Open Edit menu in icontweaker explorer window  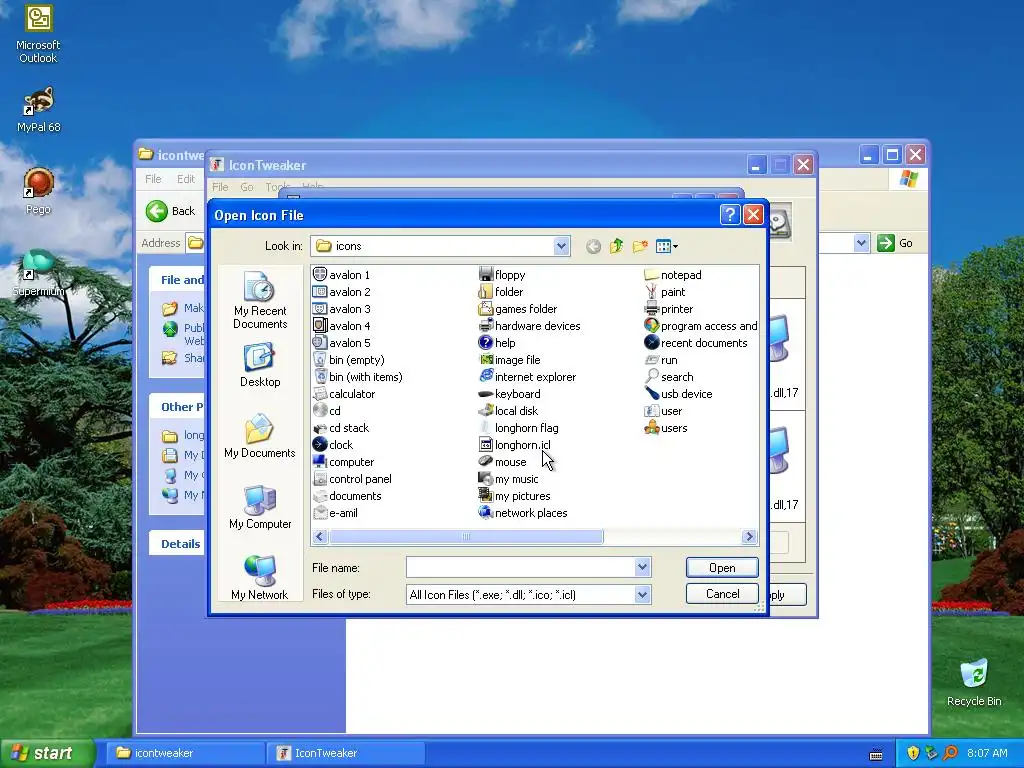click(185, 179)
